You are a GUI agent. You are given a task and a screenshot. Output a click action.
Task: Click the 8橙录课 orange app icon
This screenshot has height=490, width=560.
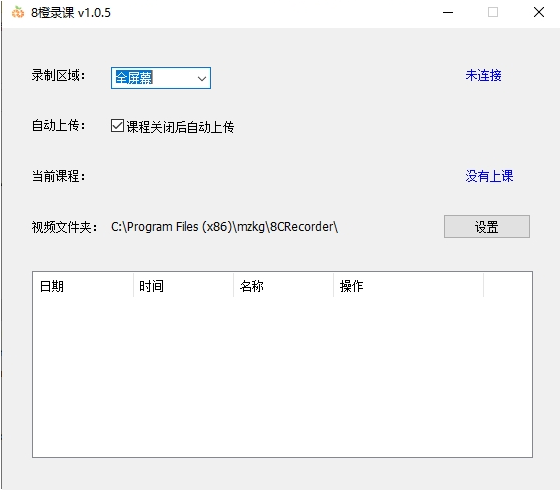coord(18,12)
